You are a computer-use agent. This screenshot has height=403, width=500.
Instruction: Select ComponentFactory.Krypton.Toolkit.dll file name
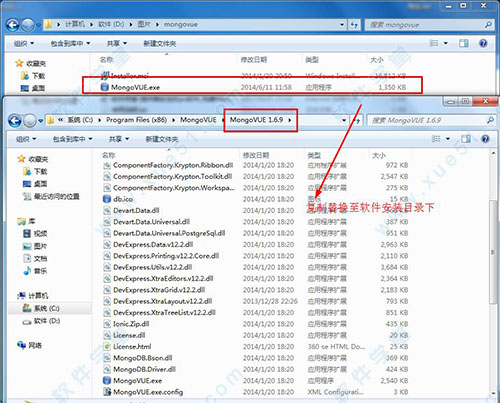(x=172, y=176)
